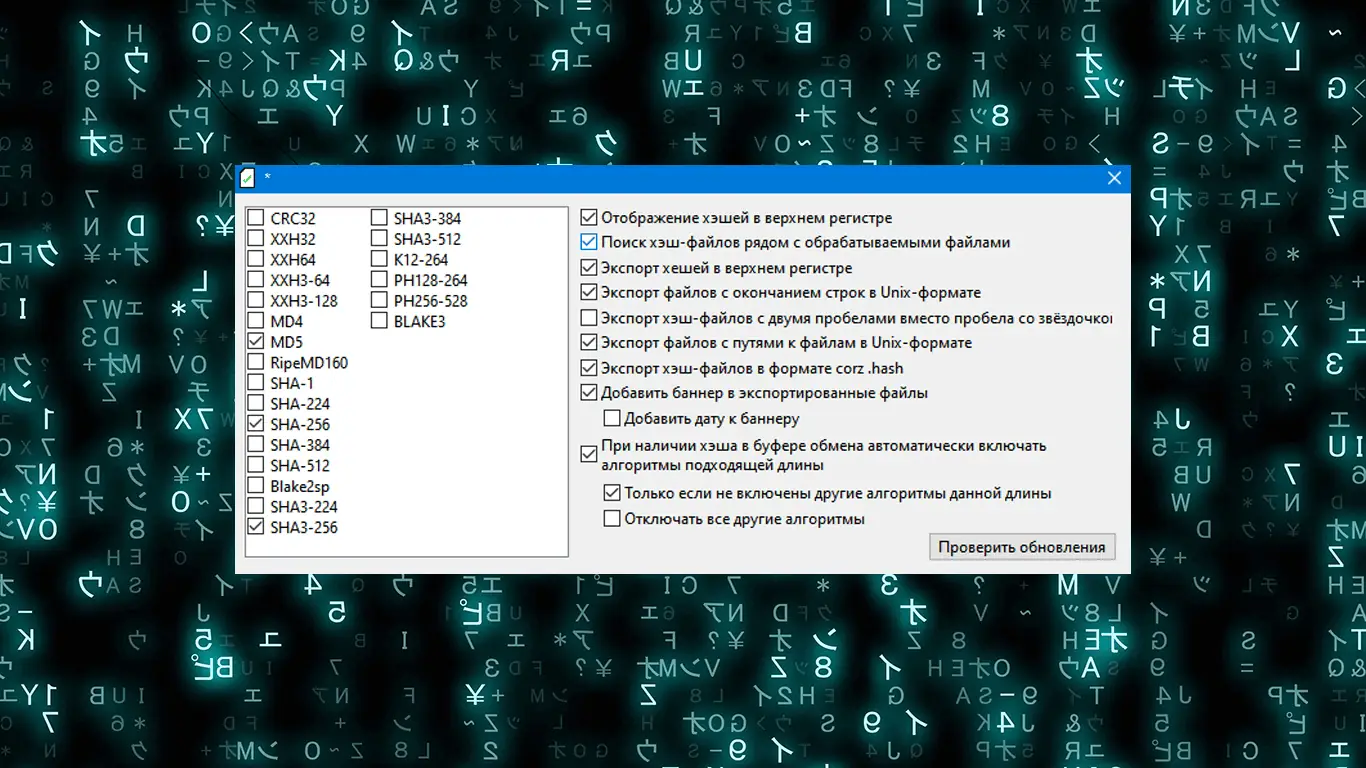Enable the CRC32 algorithm
This screenshot has width=1366, height=768.
[257, 219]
